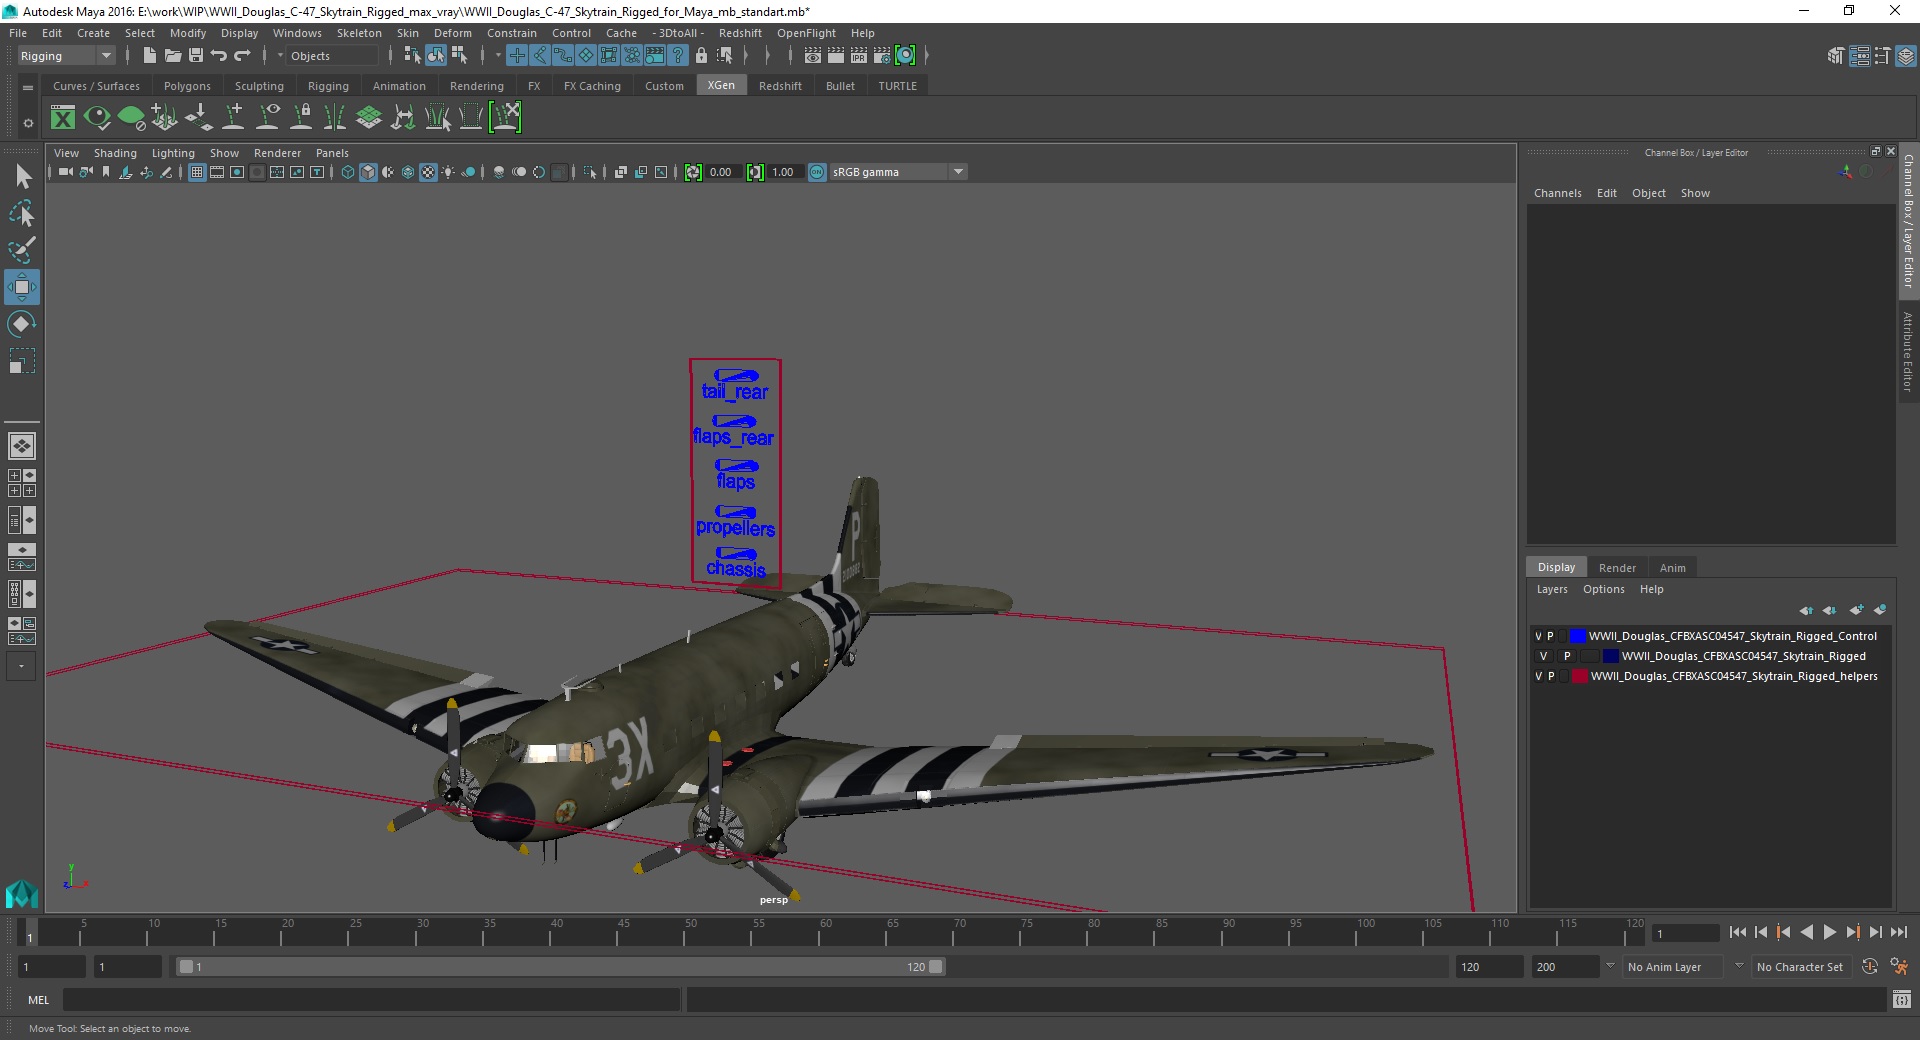Select the Move tool in toolbox

click(x=22, y=287)
